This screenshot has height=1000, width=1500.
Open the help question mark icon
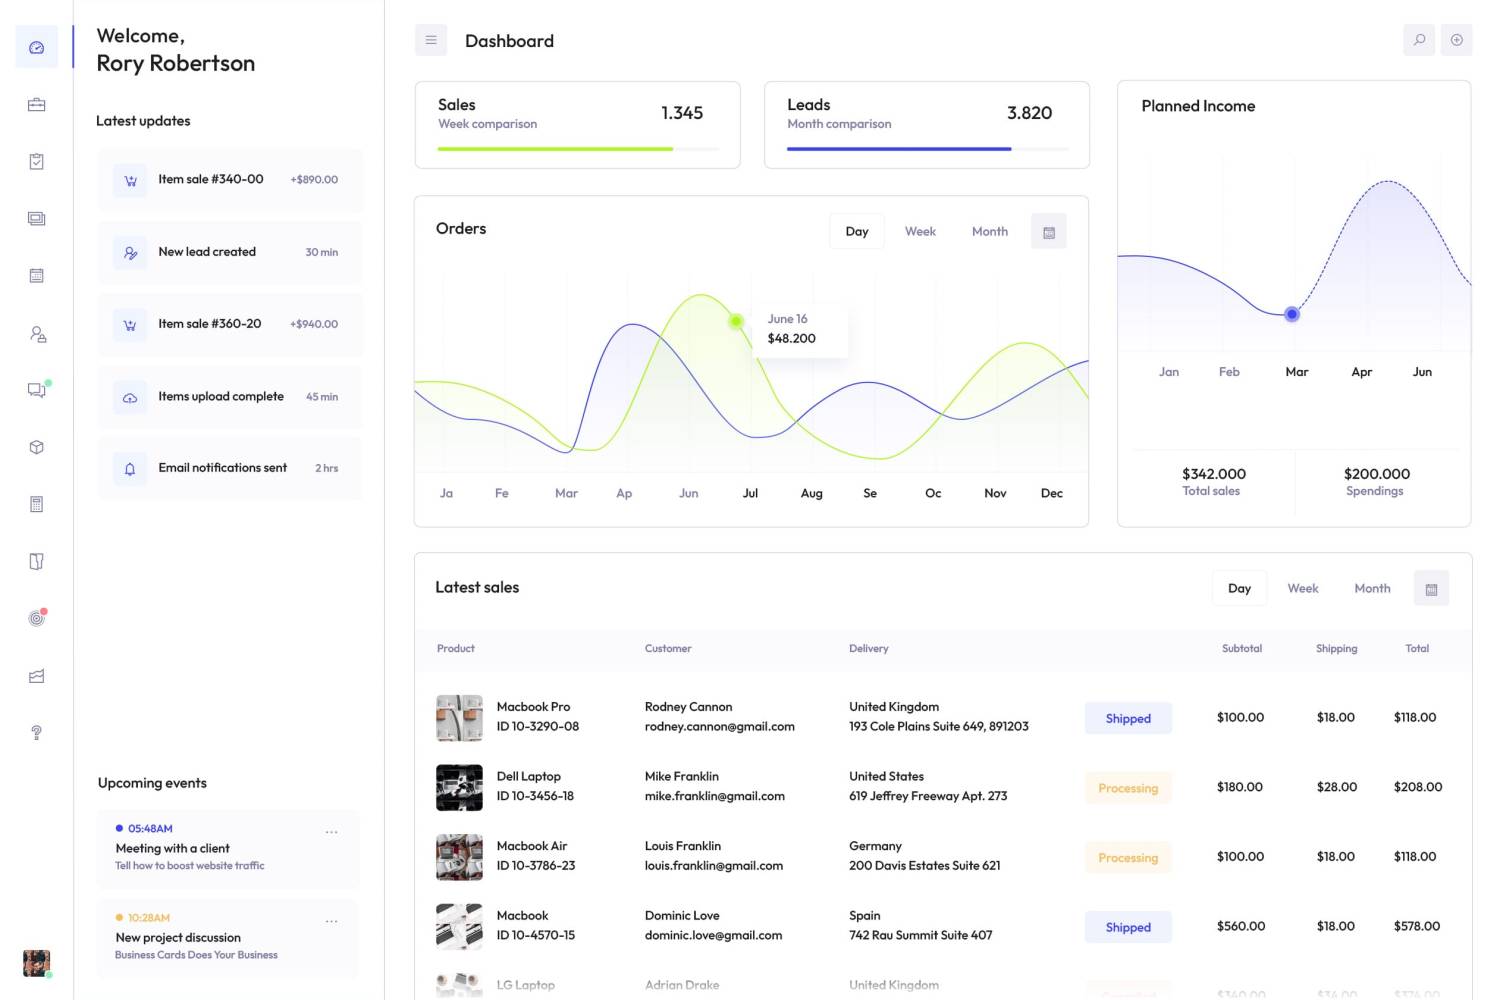[37, 733]
